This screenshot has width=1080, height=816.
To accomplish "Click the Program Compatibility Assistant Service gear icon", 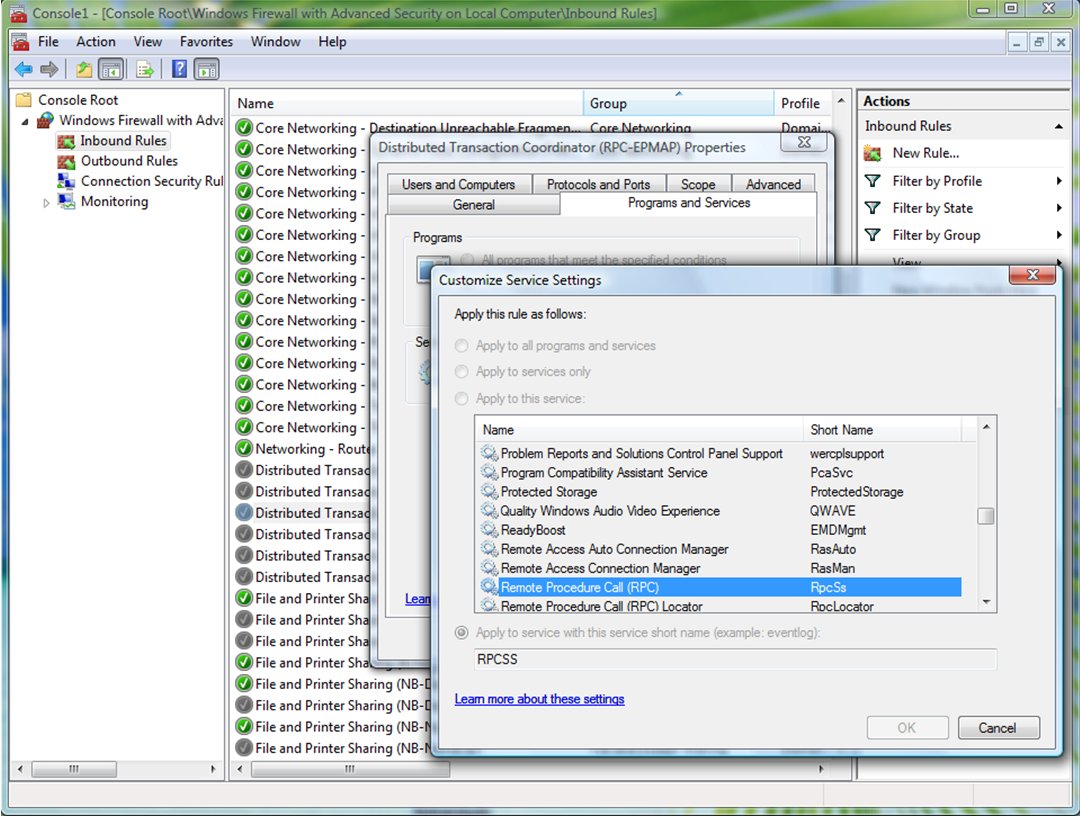I will tap(489, 472).
